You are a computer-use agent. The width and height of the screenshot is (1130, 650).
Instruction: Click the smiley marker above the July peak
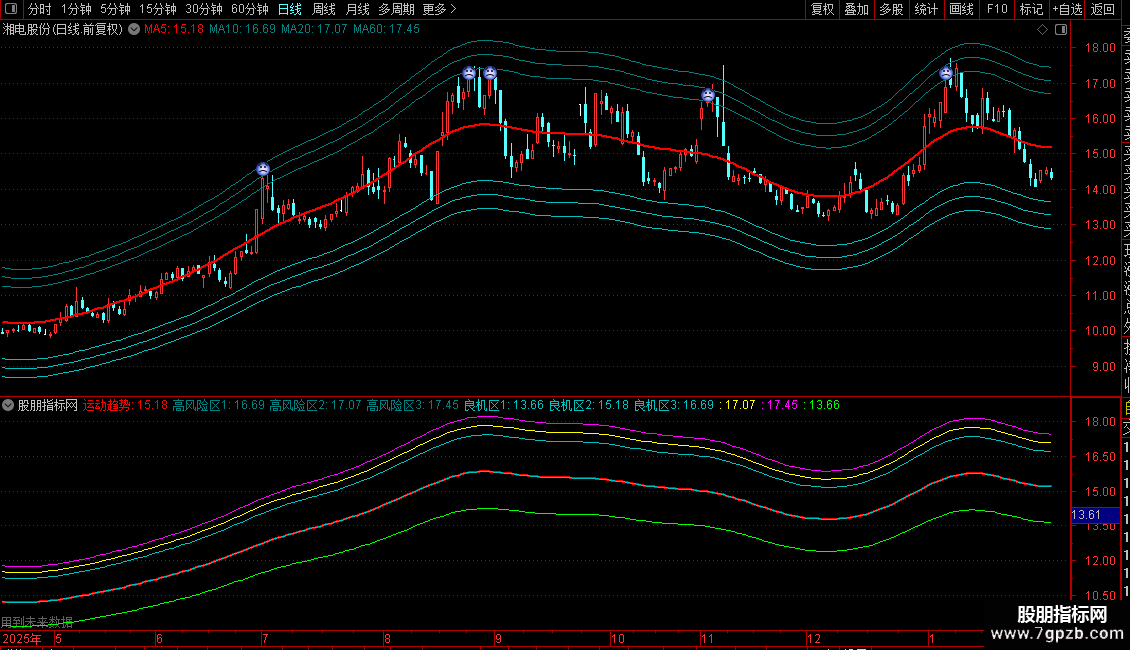point(262,170)
